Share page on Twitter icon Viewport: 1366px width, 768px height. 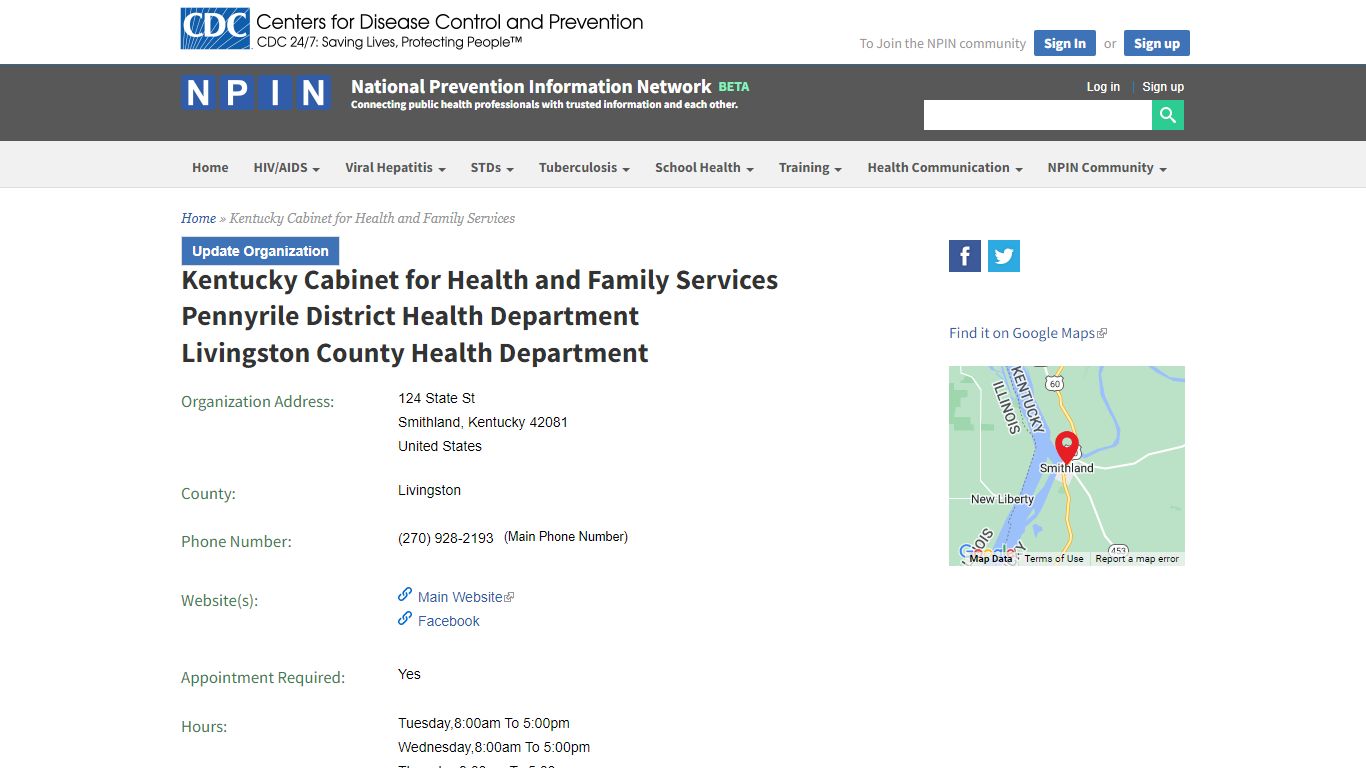tap(1004, 256)
